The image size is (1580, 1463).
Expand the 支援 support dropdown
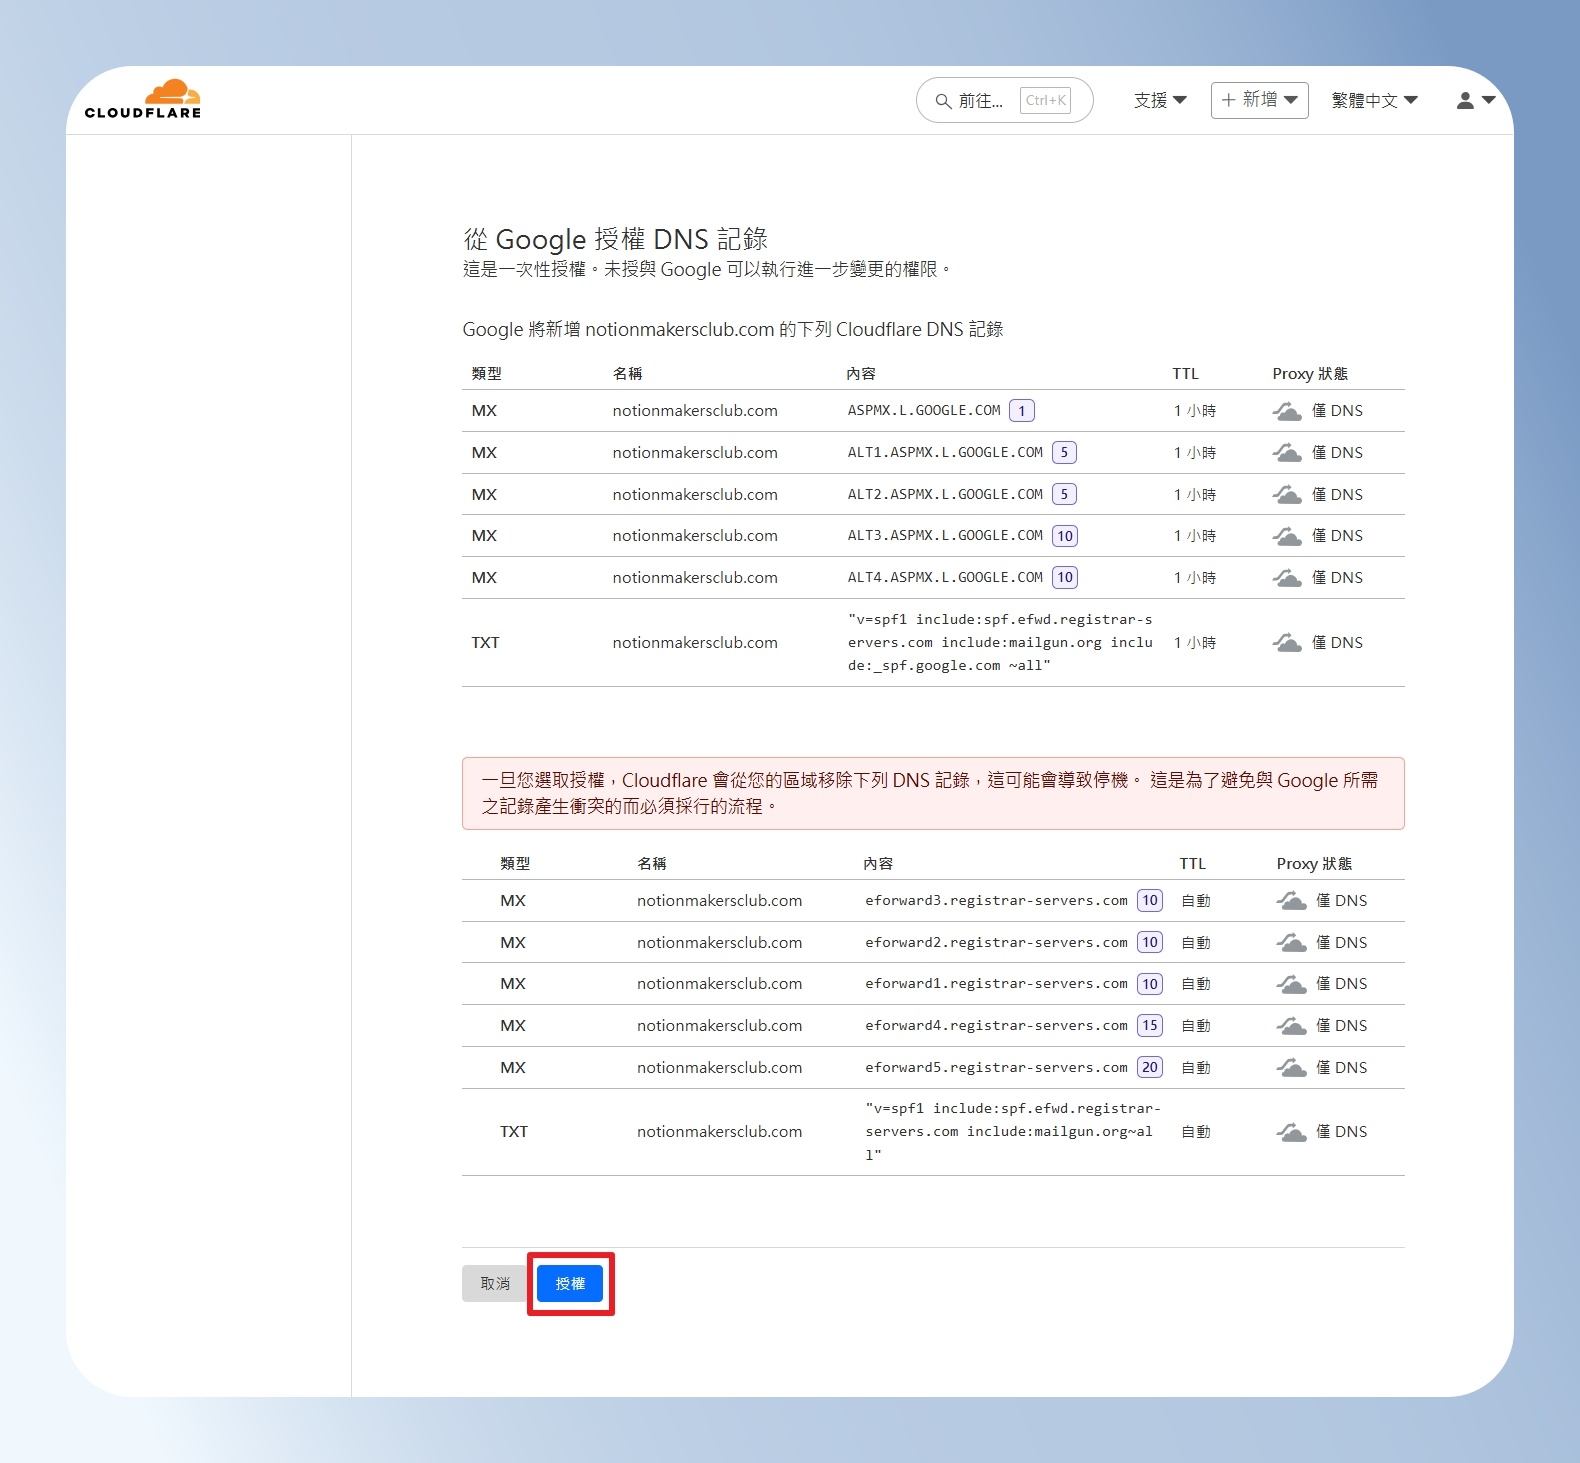1160,100
